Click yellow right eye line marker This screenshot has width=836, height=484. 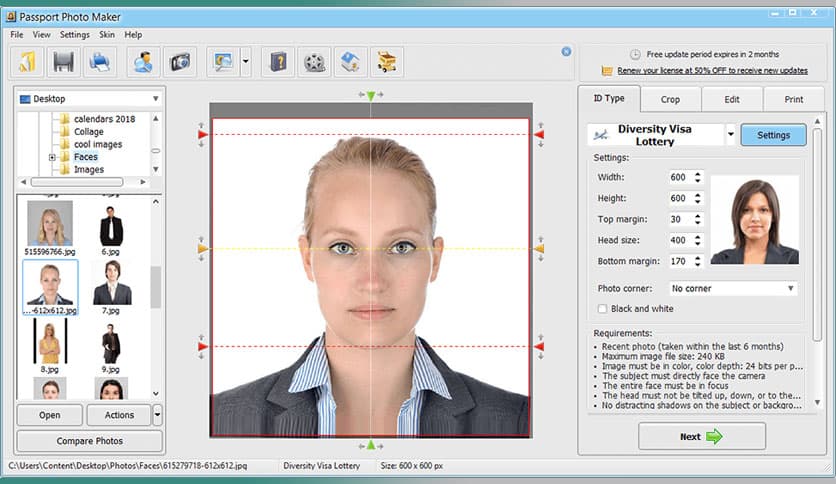pos(539,248)
